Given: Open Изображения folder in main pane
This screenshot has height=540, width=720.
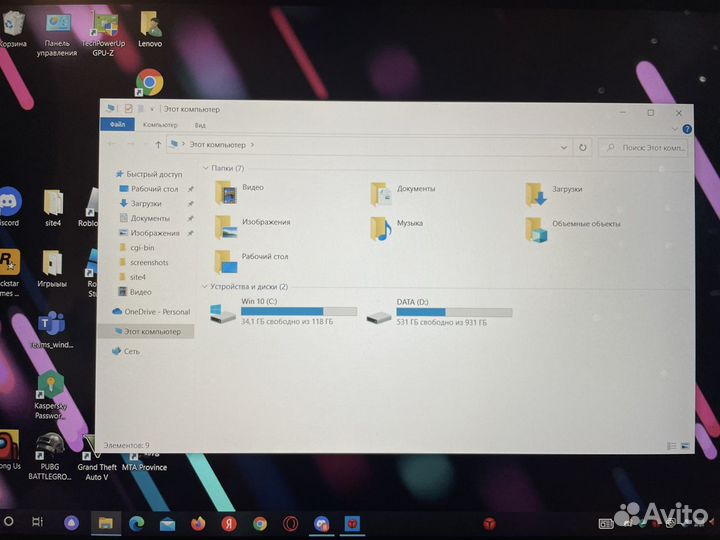Looking at the screenshot, I should pos(253,227).
